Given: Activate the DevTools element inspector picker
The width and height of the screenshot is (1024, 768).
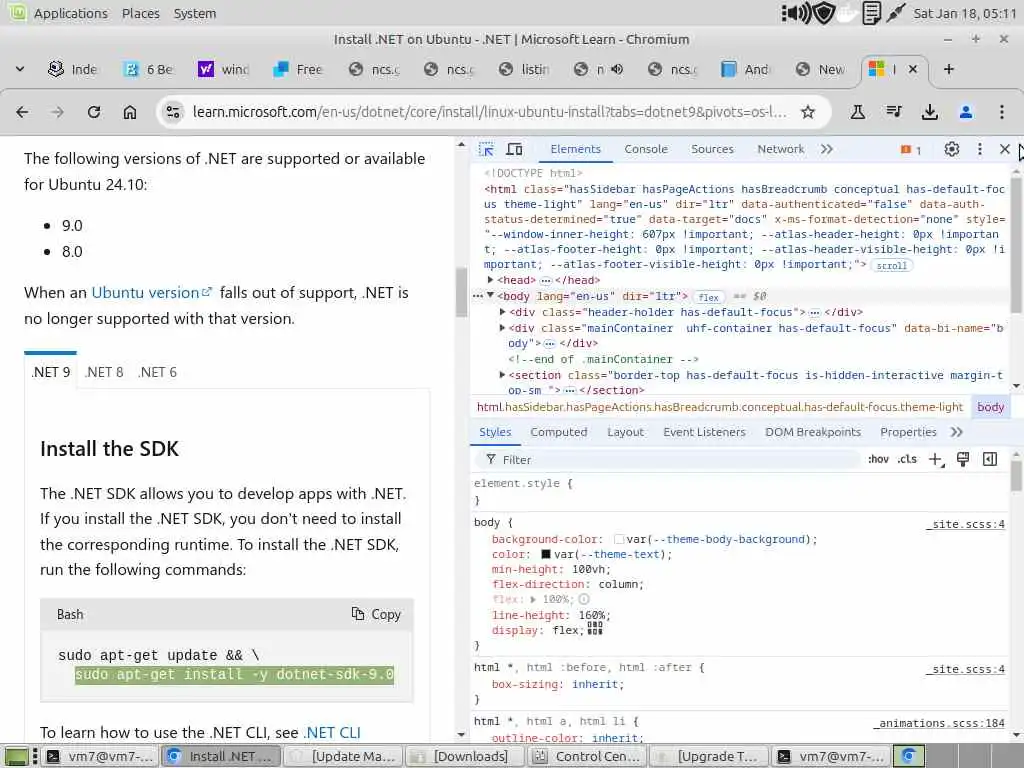Looking at the screenshot, I should click(x=486, y=150).
